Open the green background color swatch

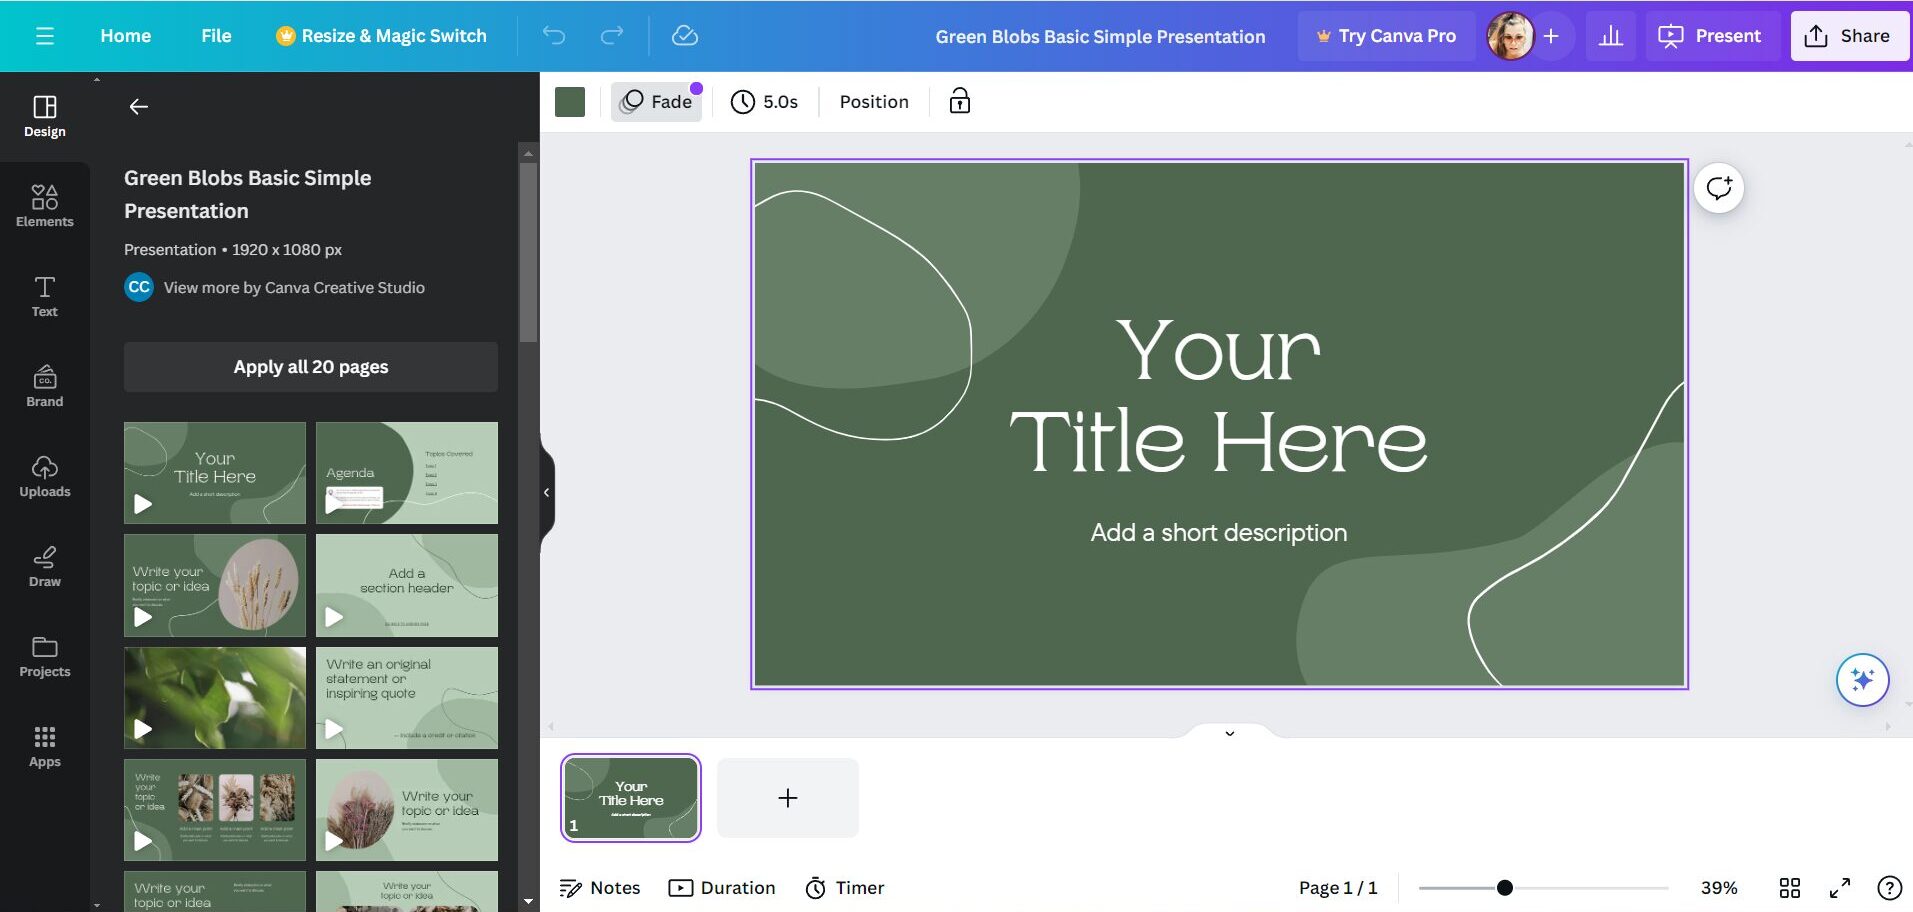[x=570, y=102]
